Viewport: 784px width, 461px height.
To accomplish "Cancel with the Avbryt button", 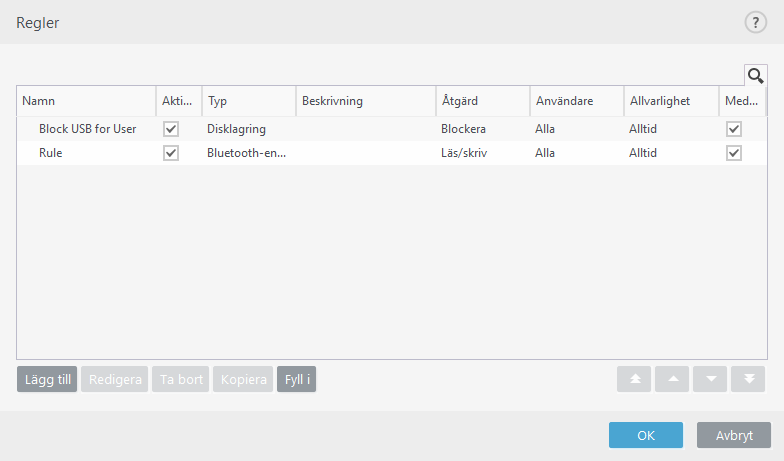I will coord(734,435).
